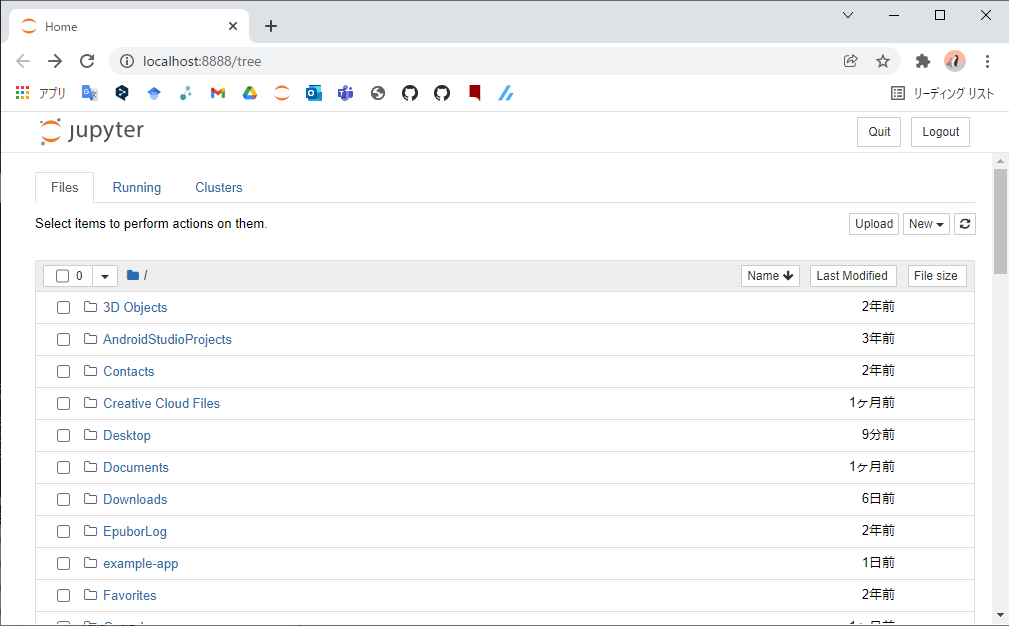Go back with browser back arrow

click(23, 61)
